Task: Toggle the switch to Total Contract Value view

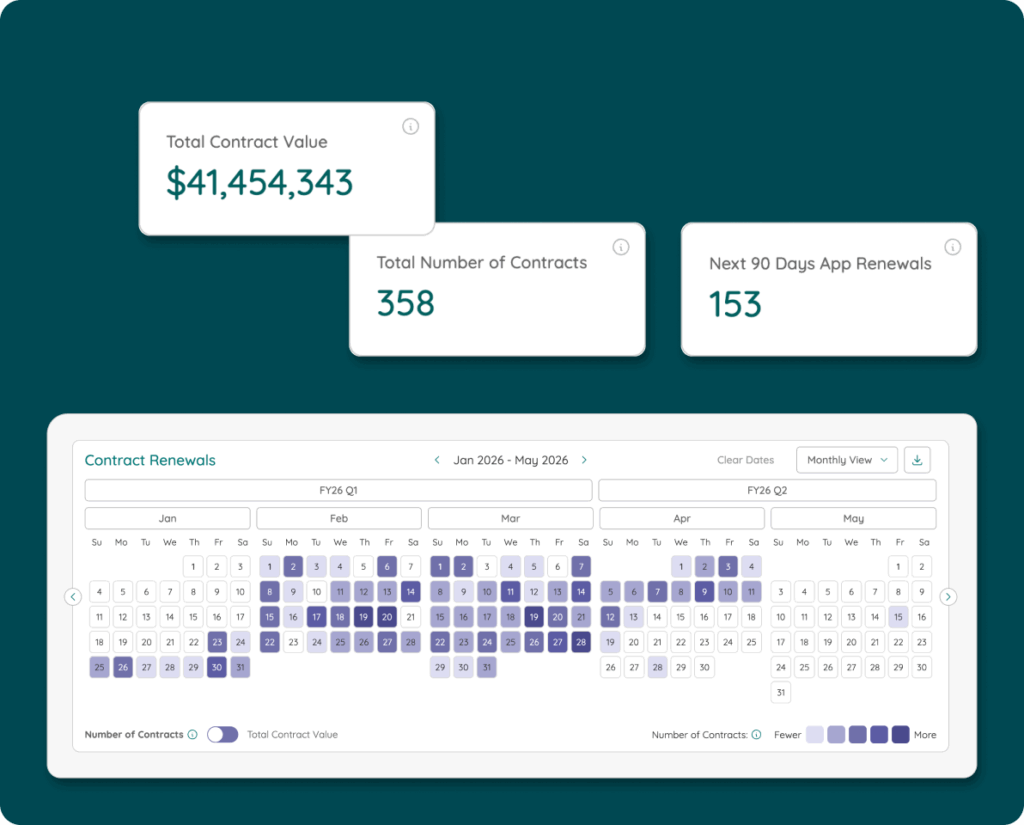Action: point(223,734)
